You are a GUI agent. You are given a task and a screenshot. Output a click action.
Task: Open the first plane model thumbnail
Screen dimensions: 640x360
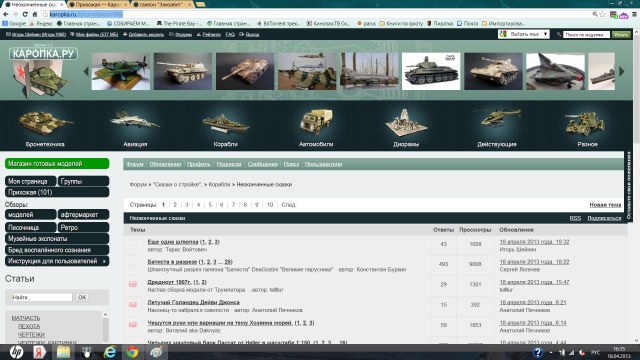121,71
